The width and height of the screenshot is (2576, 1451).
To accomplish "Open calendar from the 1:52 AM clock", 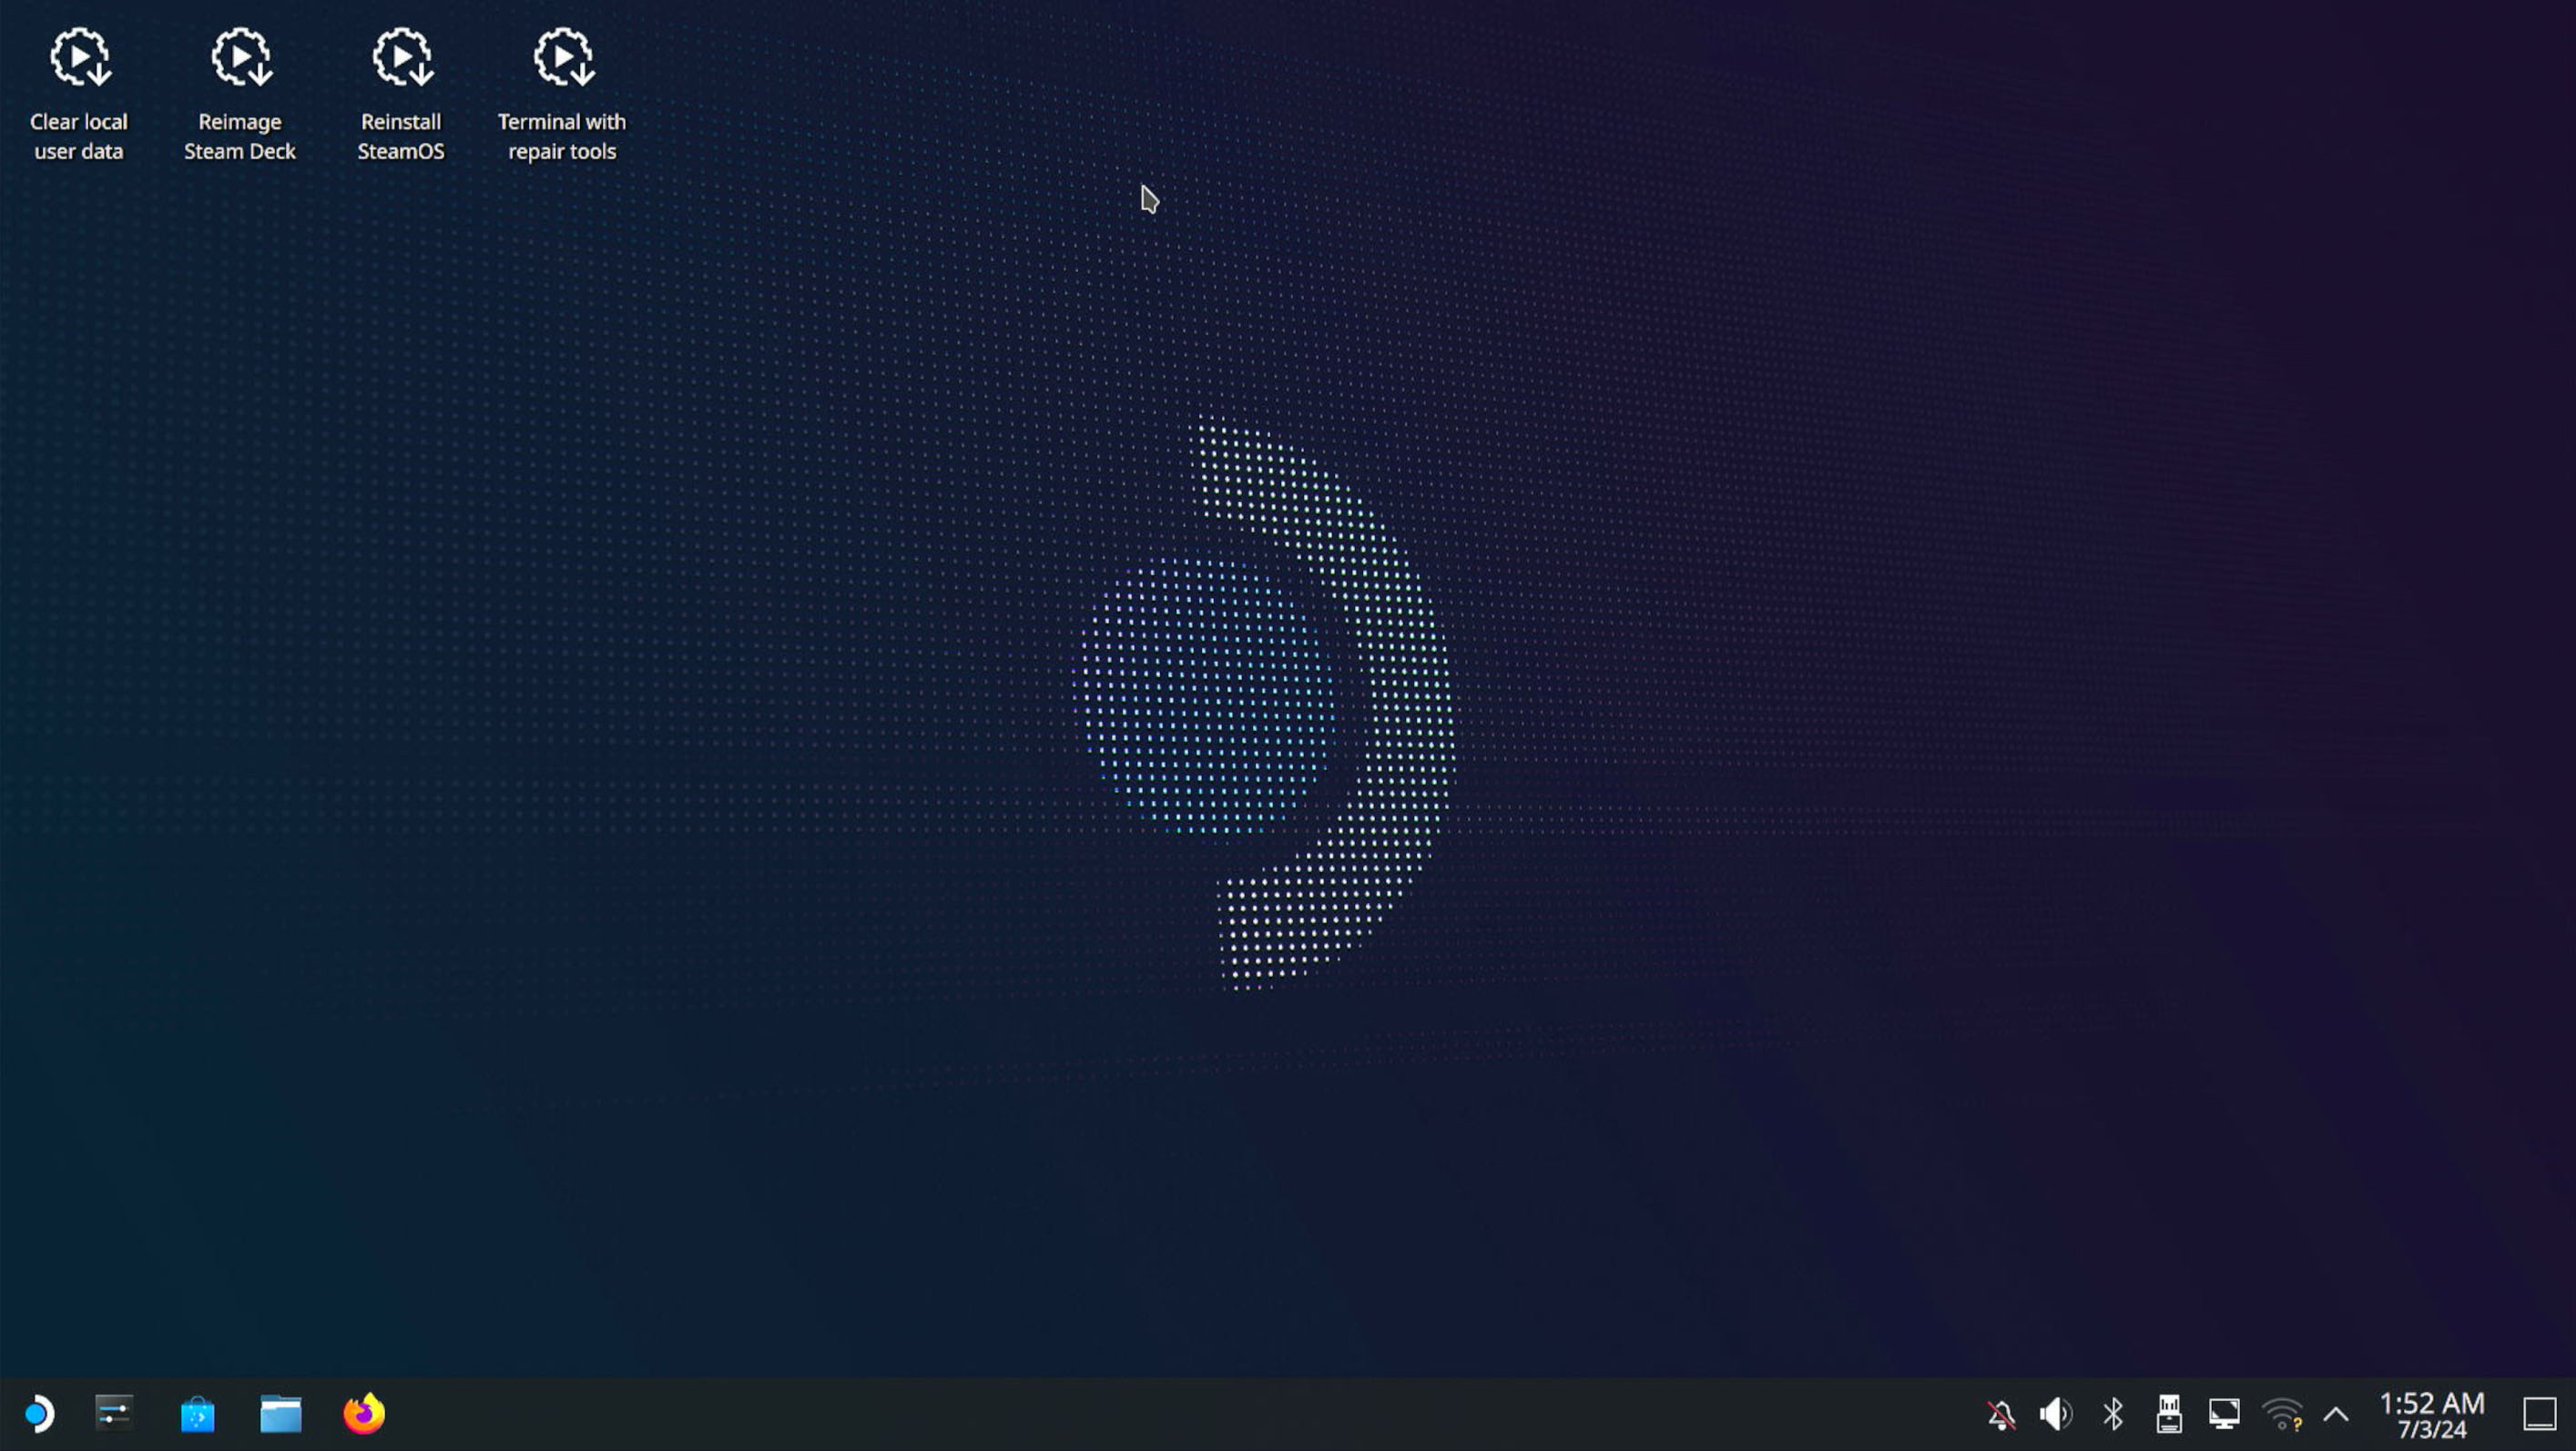I will (x=2431, y=1403).
